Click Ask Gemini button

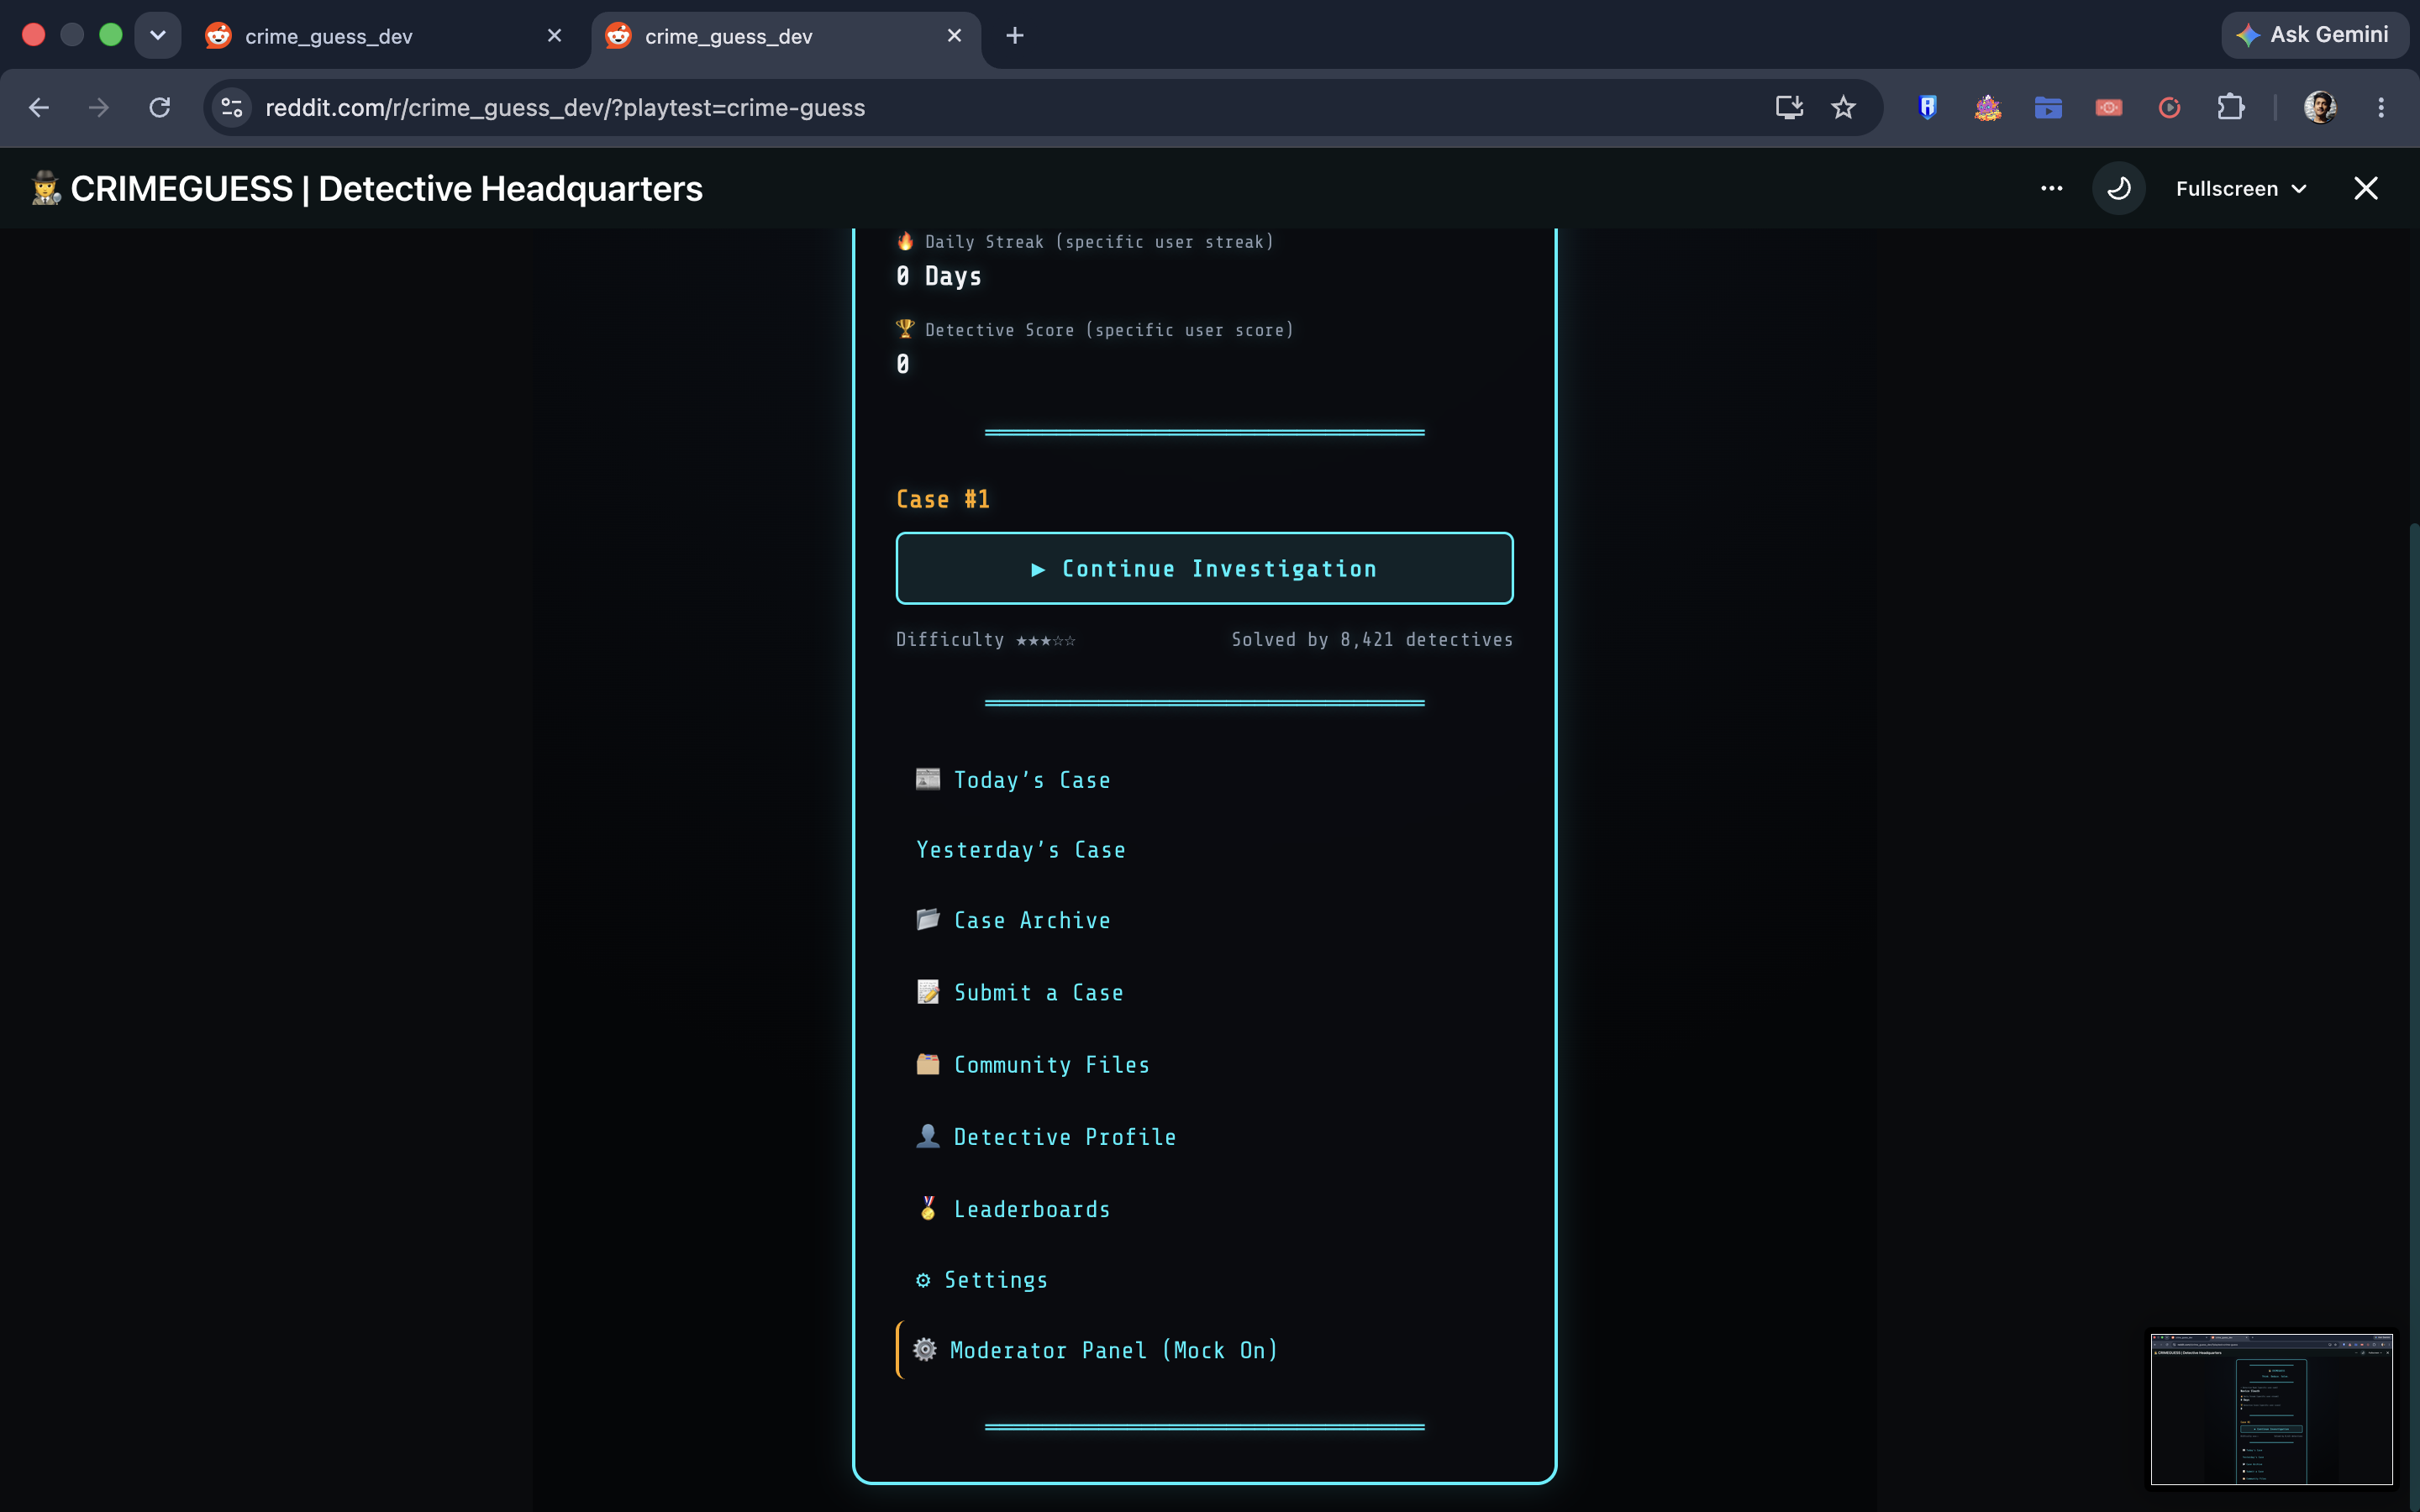coord(2314,35)
